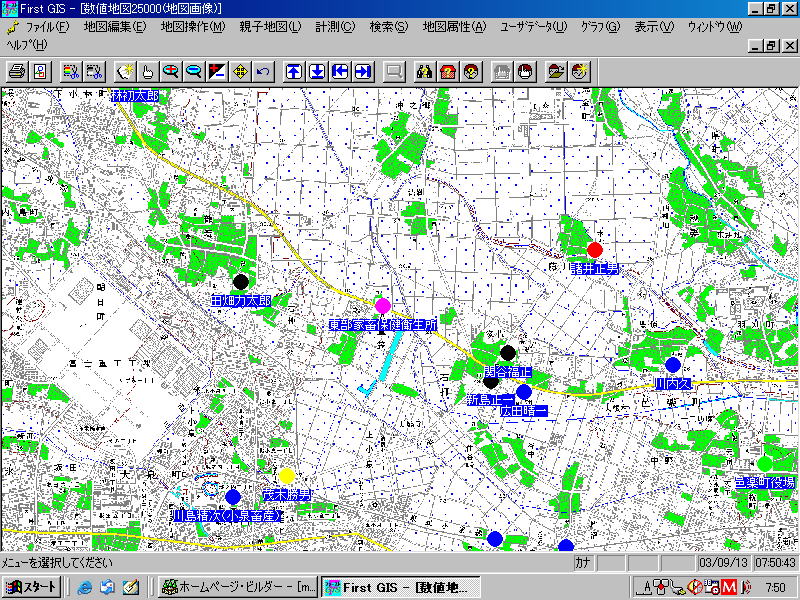The image size is (800, 600).
Task: Click the Windows スタート button
Action: [31, 587]
